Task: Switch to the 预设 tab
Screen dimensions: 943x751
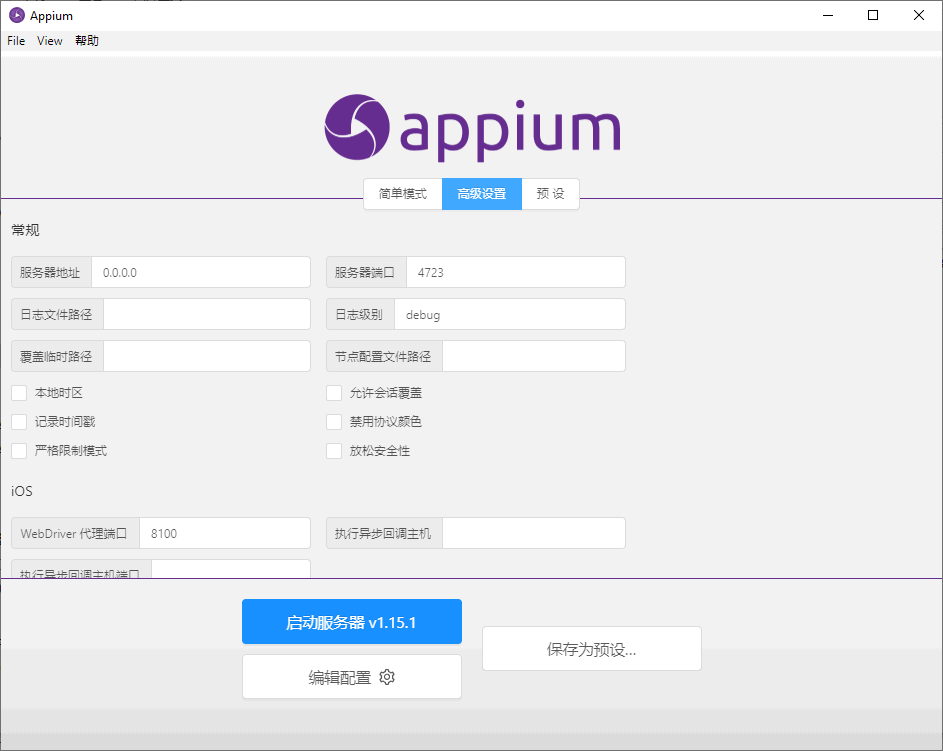Action: [x=550, y=194]
